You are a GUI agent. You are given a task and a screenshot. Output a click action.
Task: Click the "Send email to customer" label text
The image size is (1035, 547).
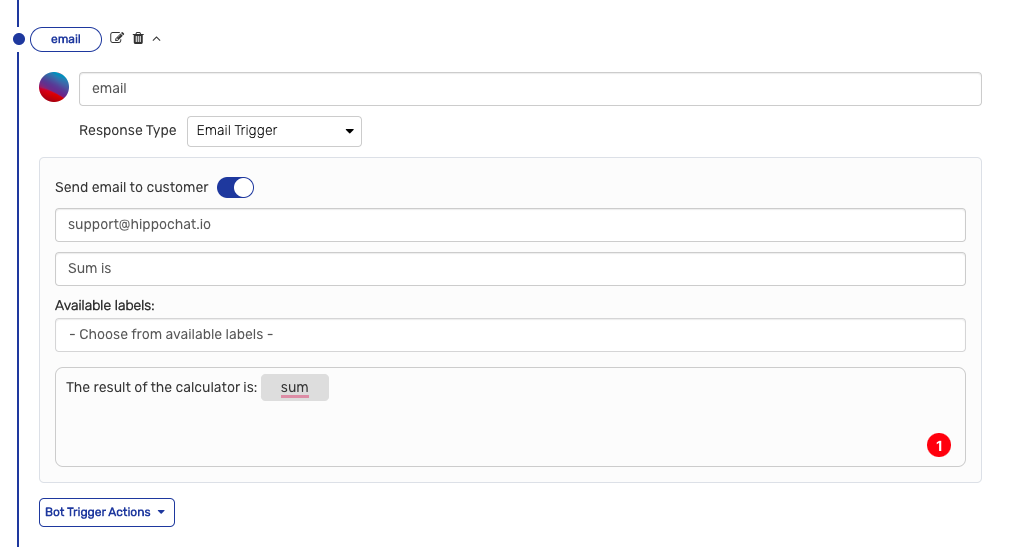[x=131, y=187]
